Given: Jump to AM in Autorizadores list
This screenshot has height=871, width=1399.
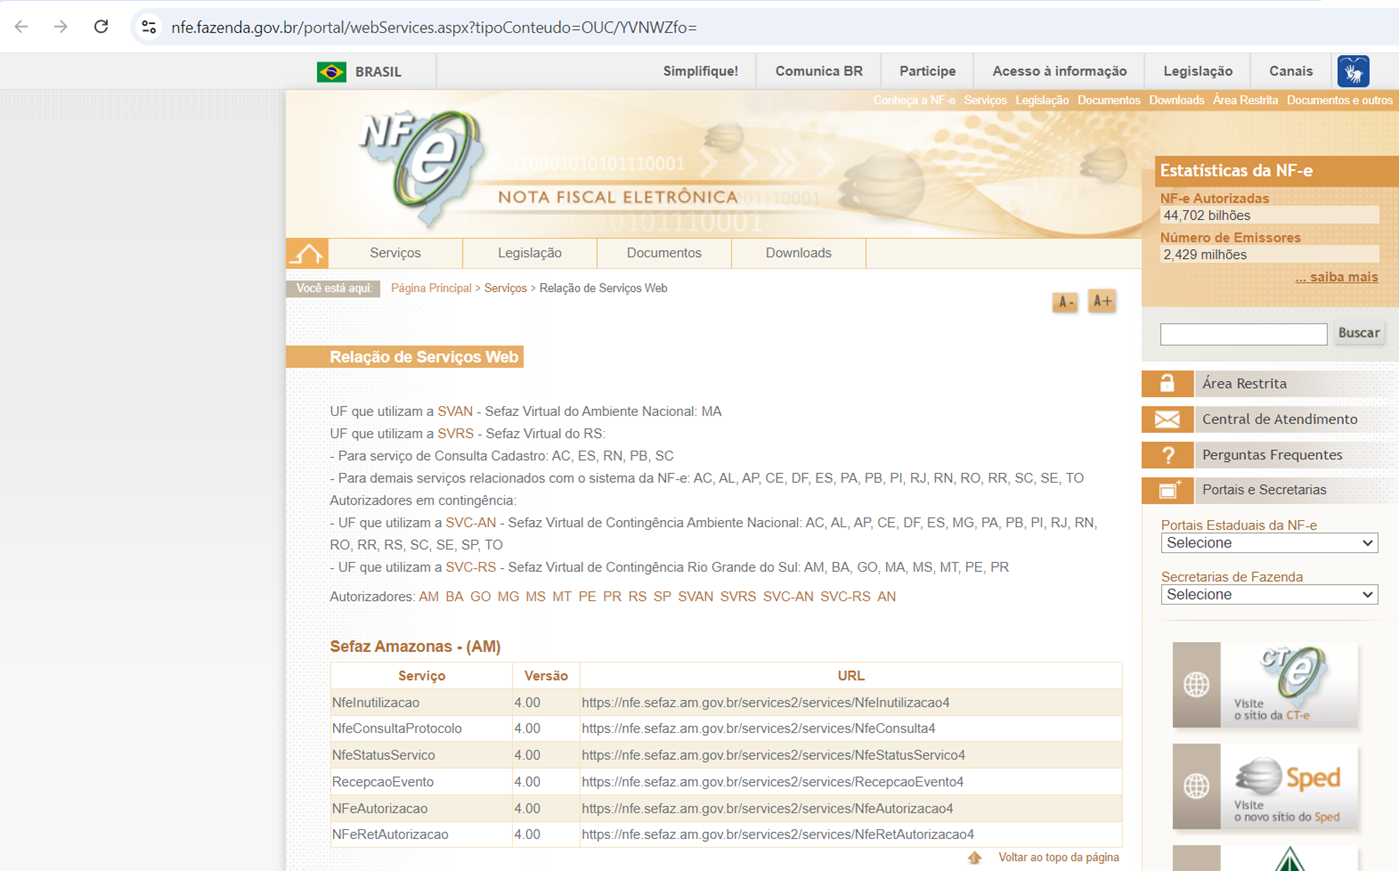Looking at the screenshot, I should tap(429, 597).
